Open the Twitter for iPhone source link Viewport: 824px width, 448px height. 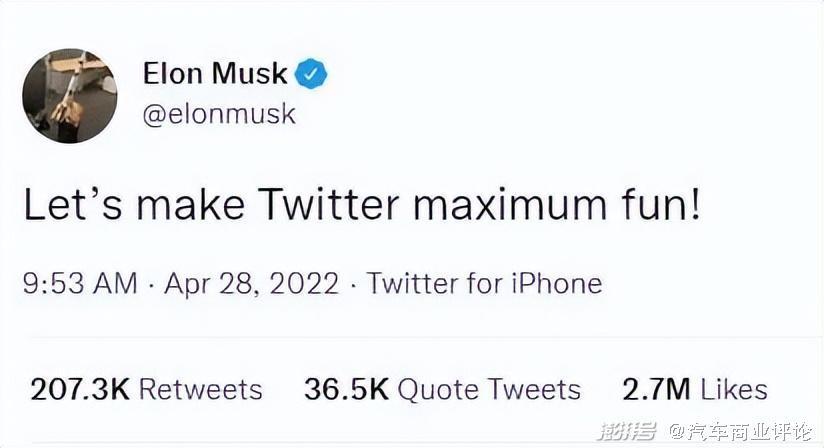484,283
